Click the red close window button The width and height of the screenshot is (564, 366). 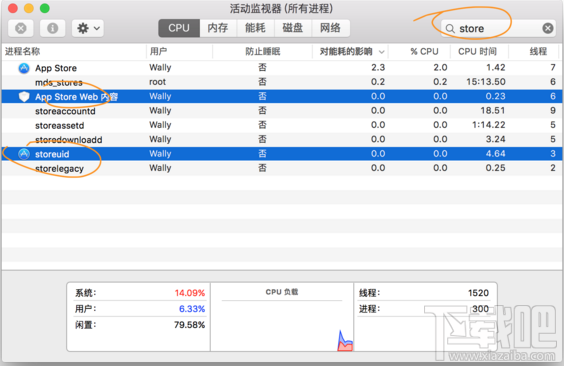click(13, 8)
